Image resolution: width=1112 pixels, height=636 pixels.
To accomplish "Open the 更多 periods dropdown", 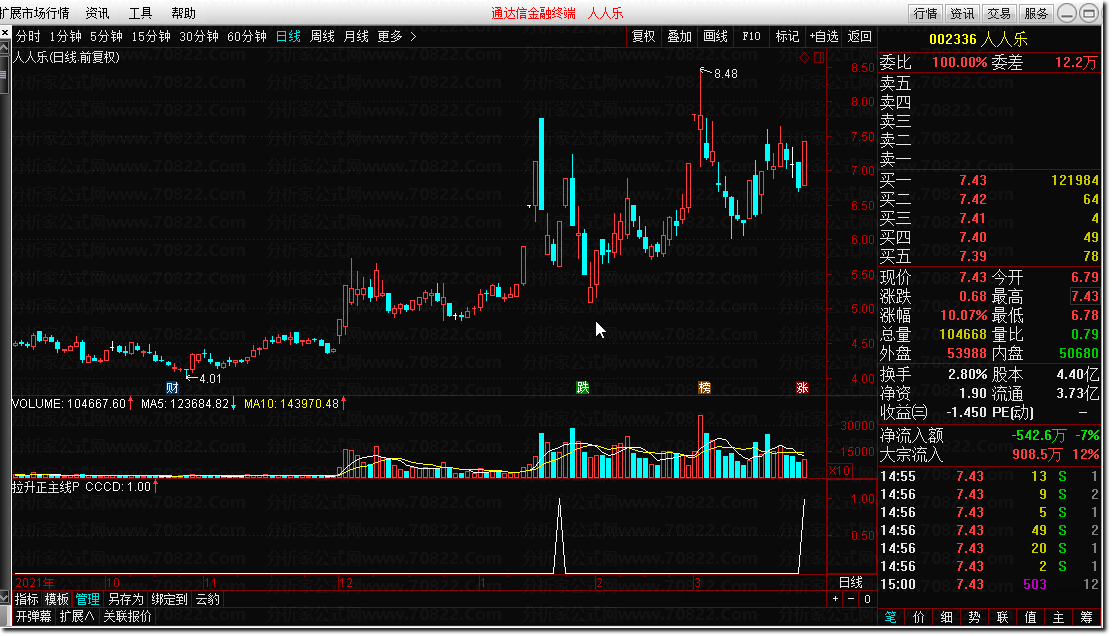I will click(389, 36).
